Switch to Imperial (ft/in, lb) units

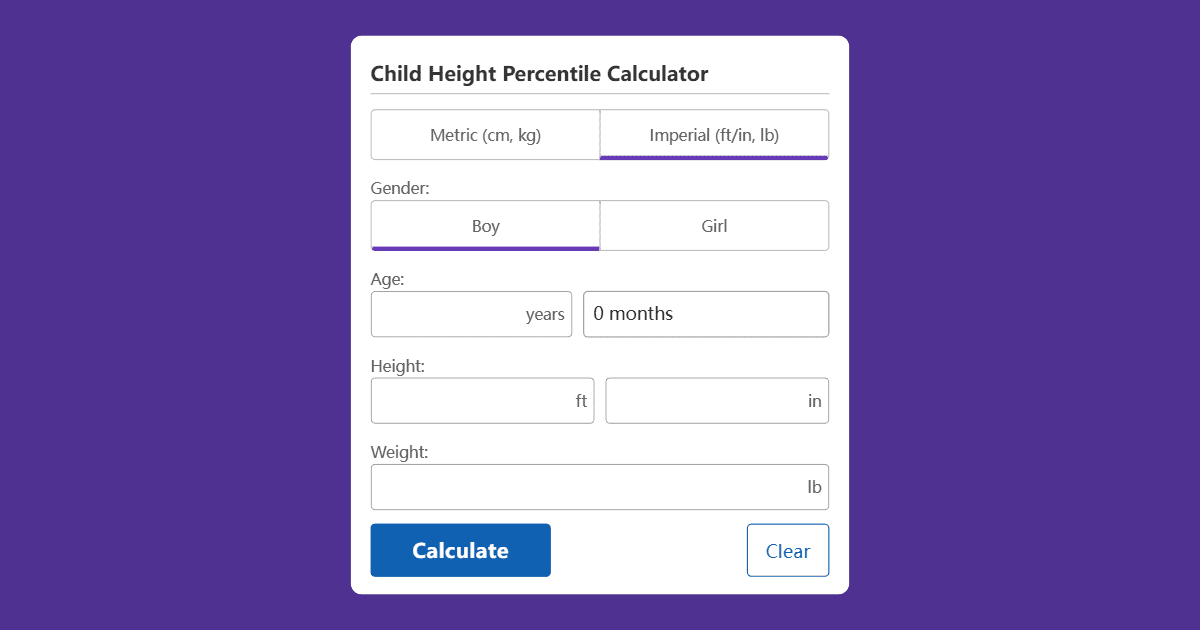[x=714, y=134]
